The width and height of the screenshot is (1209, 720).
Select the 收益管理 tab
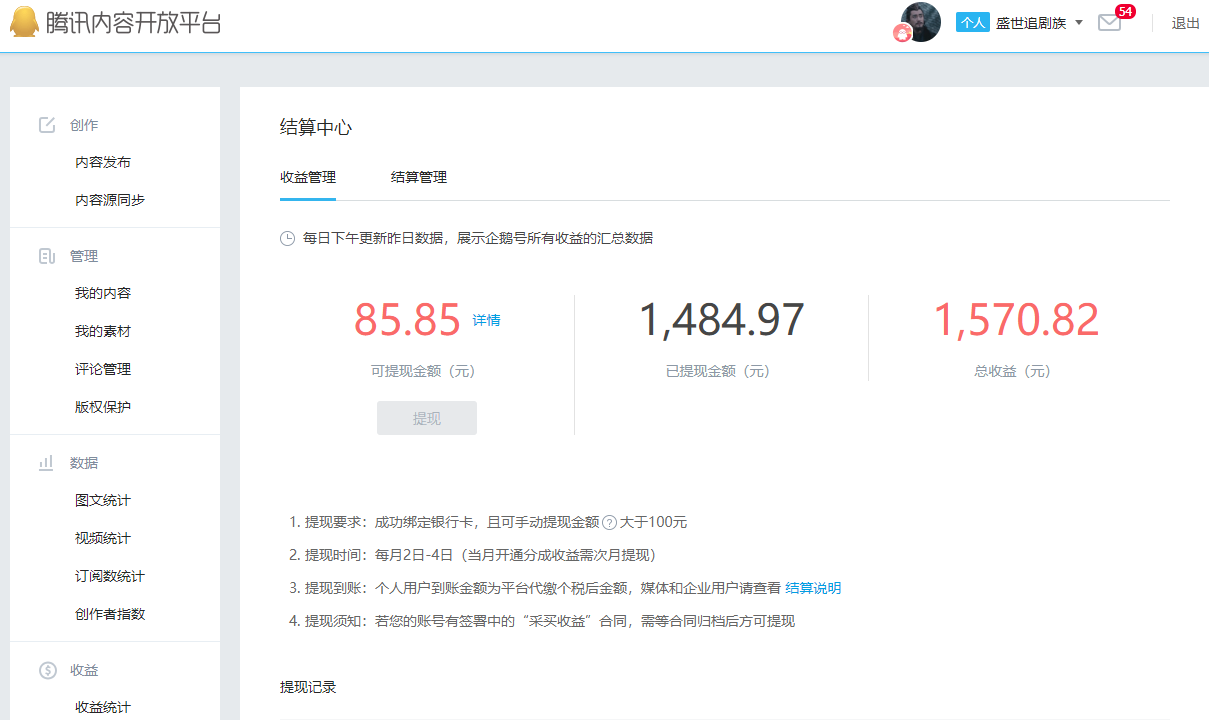(x=306, y=176)
